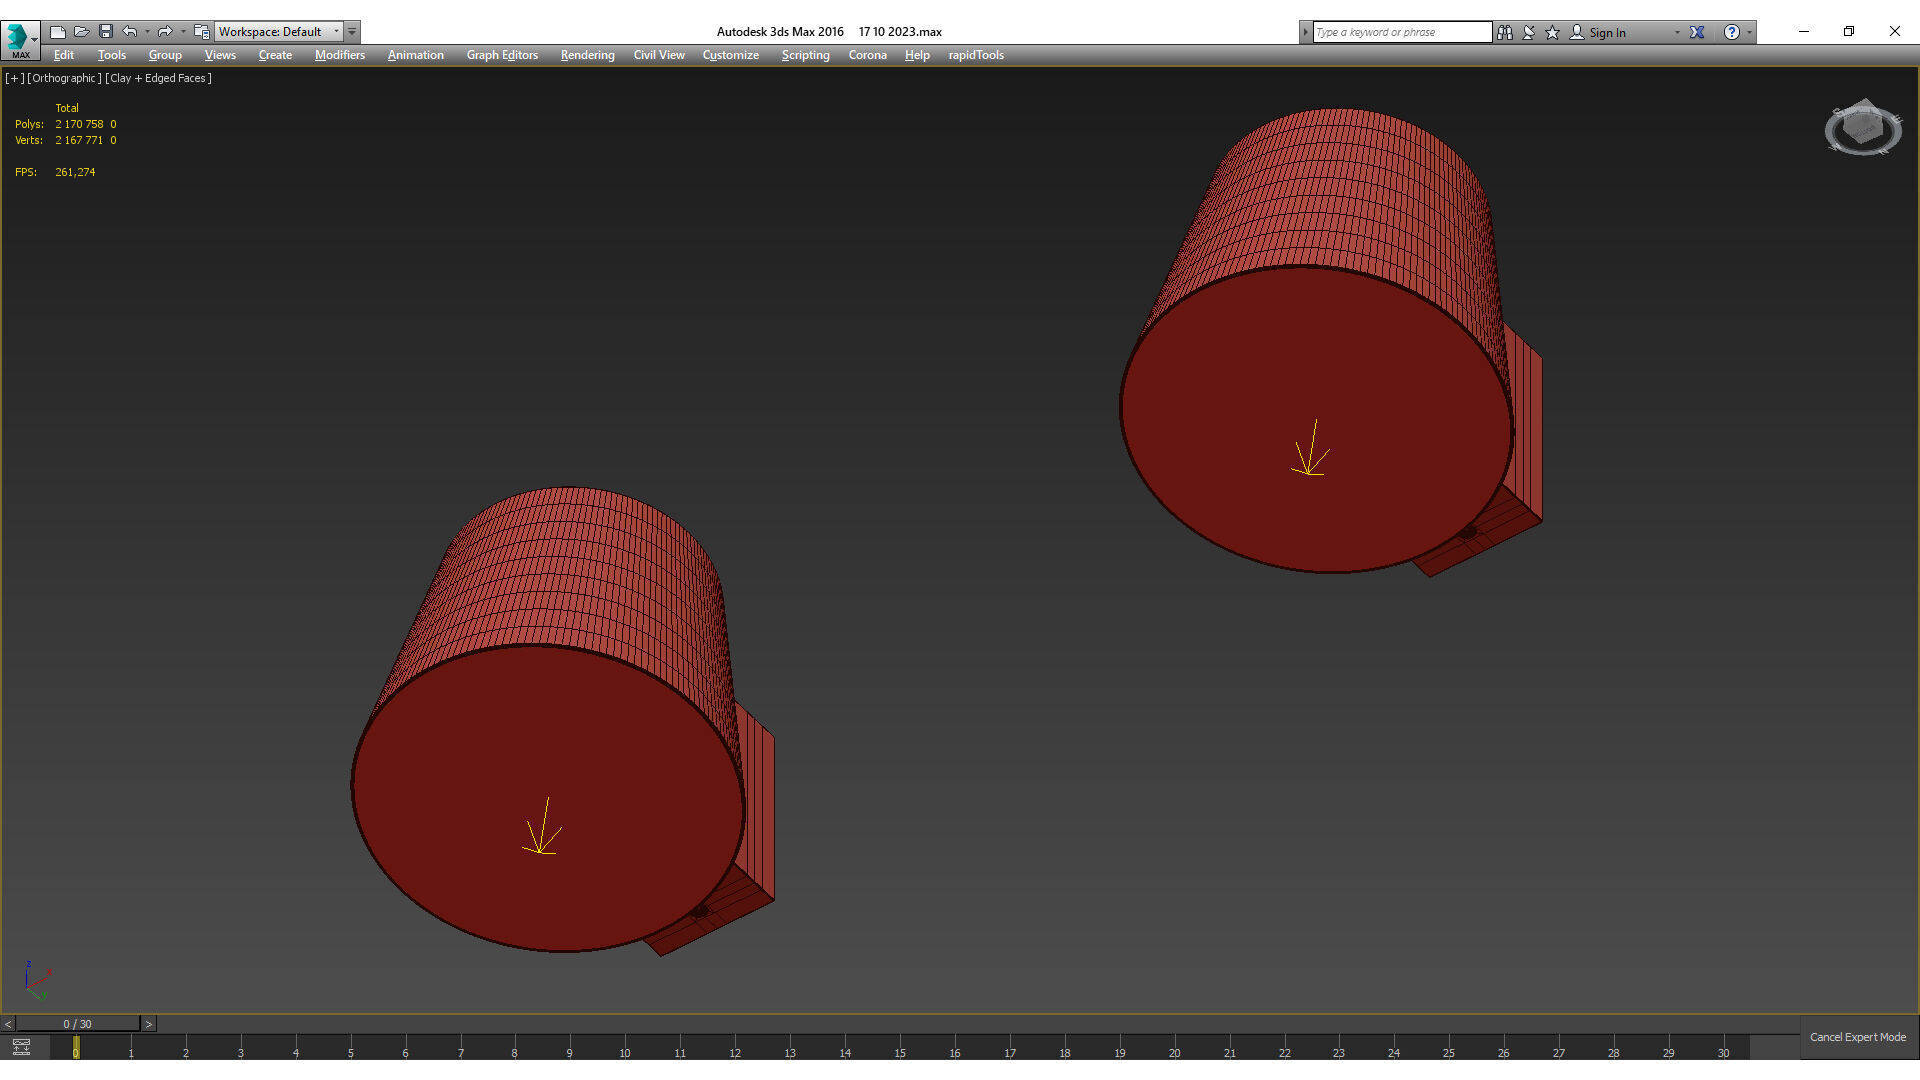Click the keyword search input field

point(1401,32)
